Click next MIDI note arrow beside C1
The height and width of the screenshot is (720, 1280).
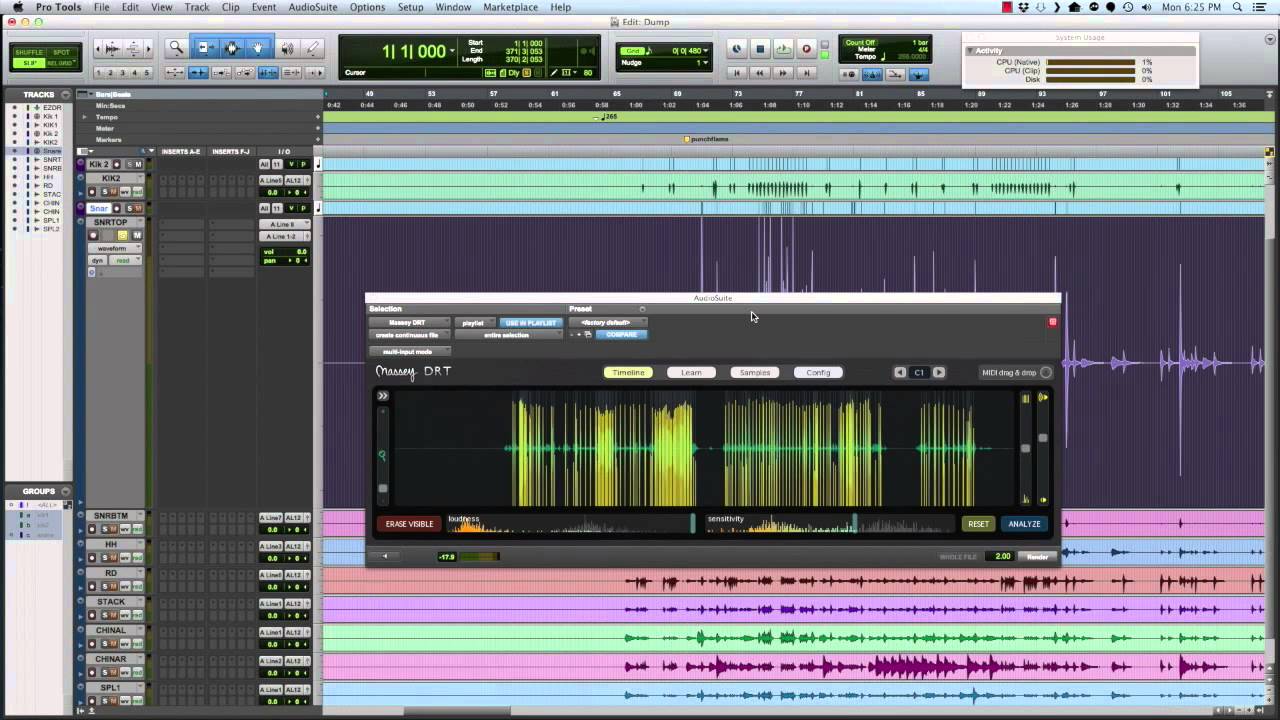click(939, 372)
